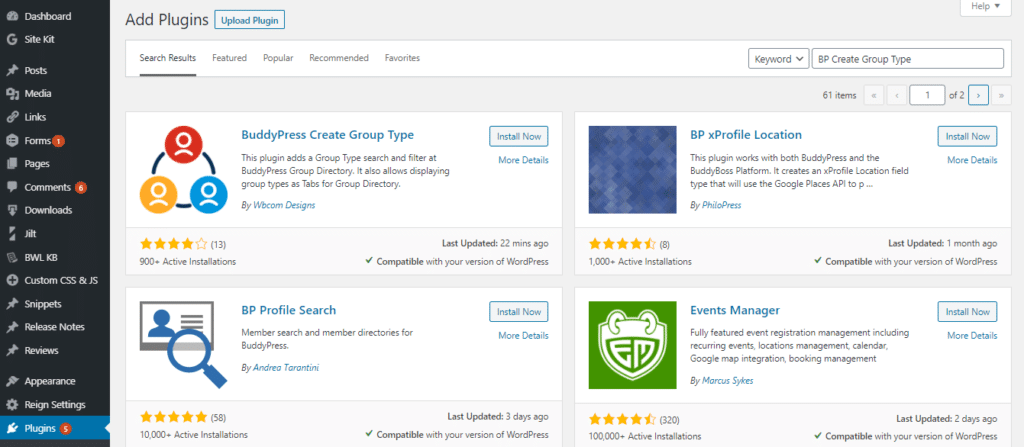Click BuddyPress Create Group Type plugin logo
Screen dimensions: 1024x447
tap(184, 169)
